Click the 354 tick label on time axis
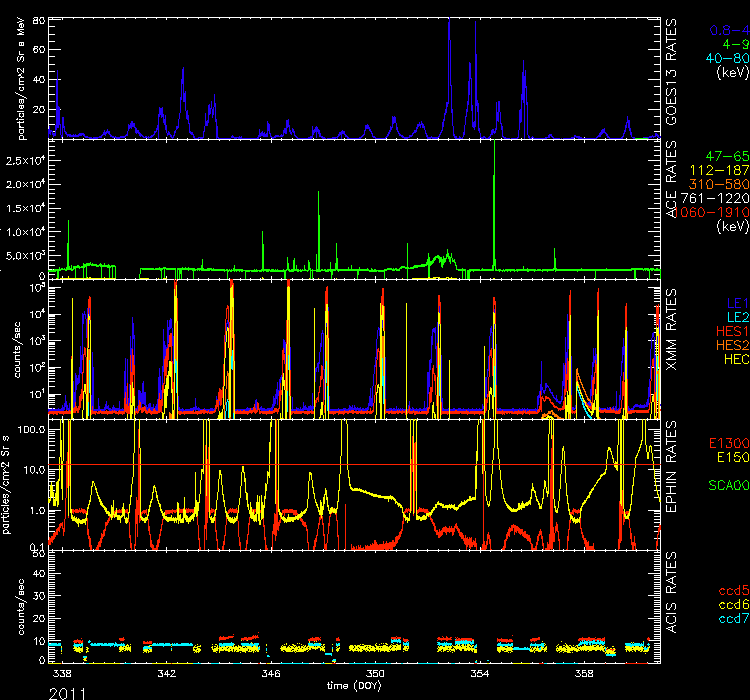This screenshot has width=750, height=700. point(480,674)
